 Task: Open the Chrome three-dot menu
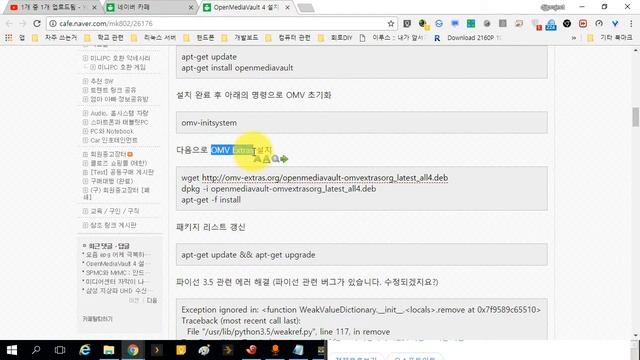(x=631, y=24)
